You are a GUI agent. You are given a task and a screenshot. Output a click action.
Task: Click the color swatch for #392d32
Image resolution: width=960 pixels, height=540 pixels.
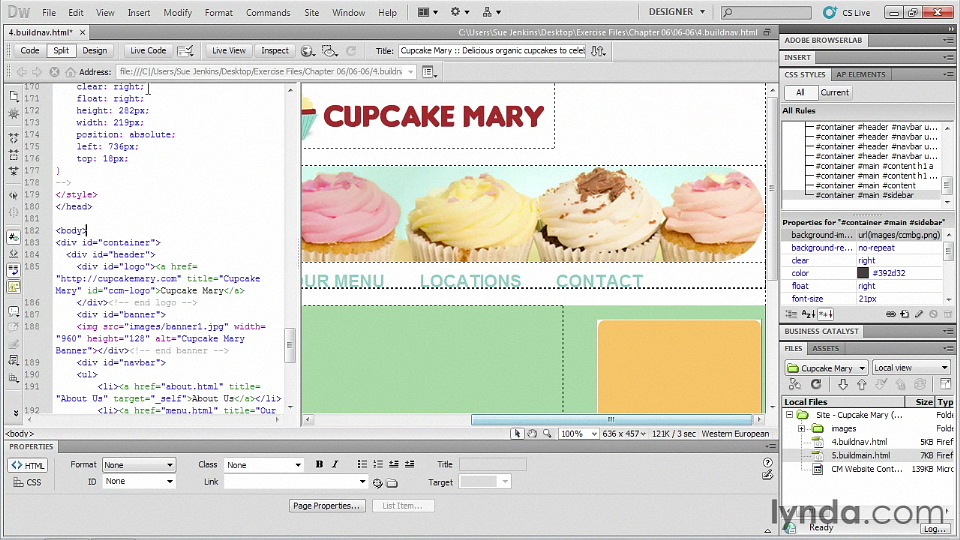point(863,273)
